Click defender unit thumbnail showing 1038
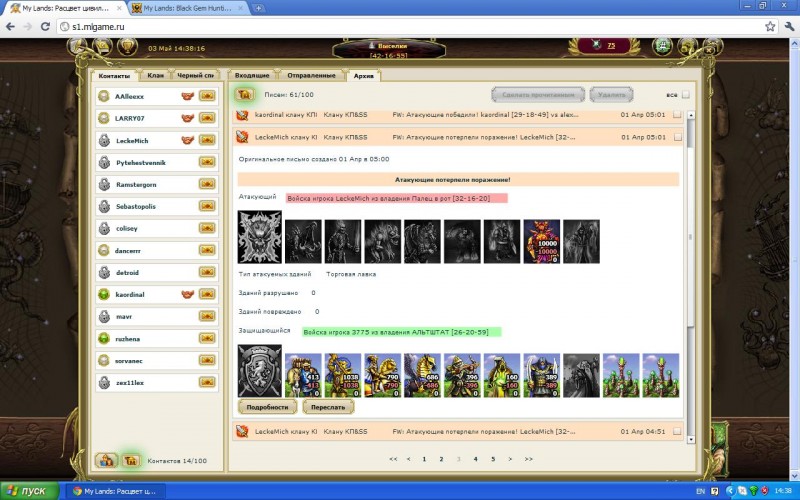 [343, 375]
